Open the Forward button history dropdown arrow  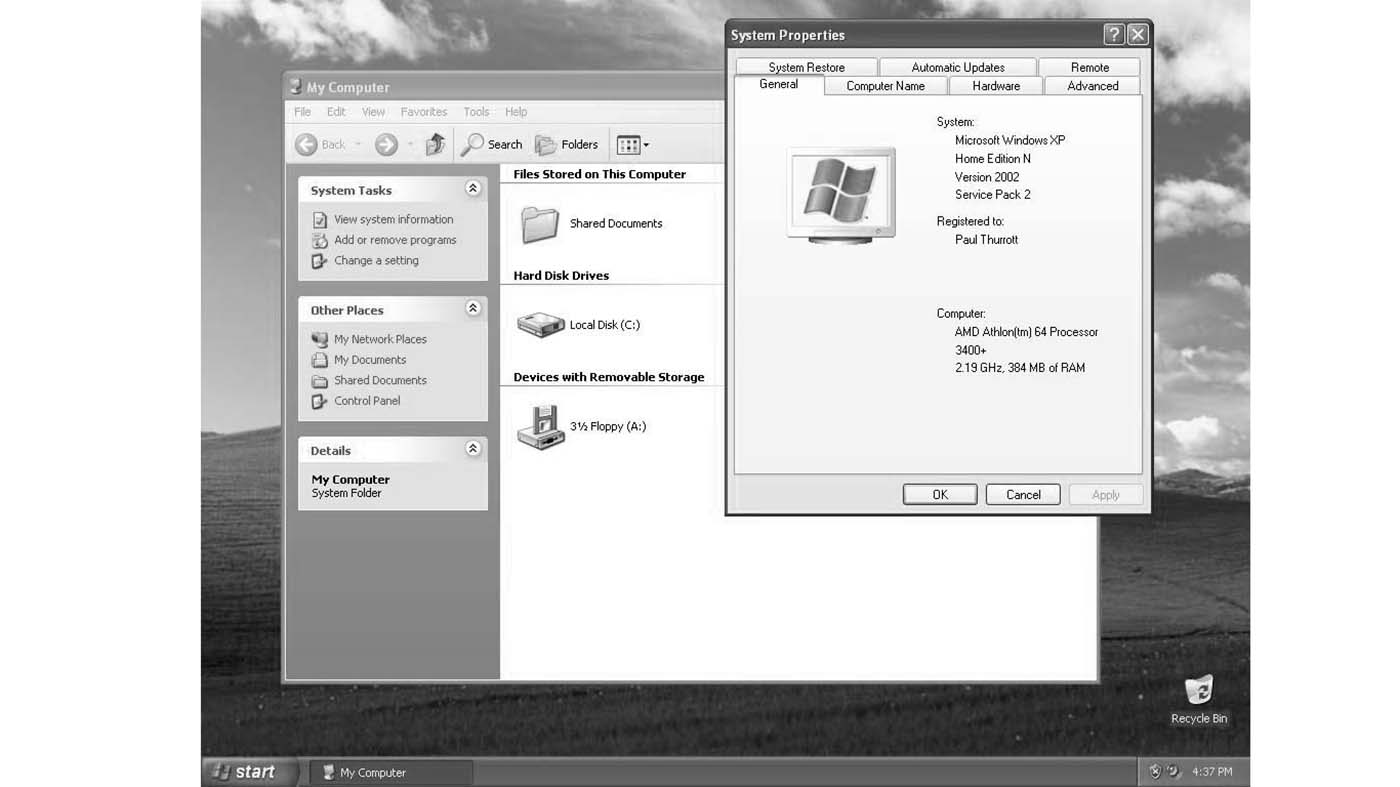(410, 145)
